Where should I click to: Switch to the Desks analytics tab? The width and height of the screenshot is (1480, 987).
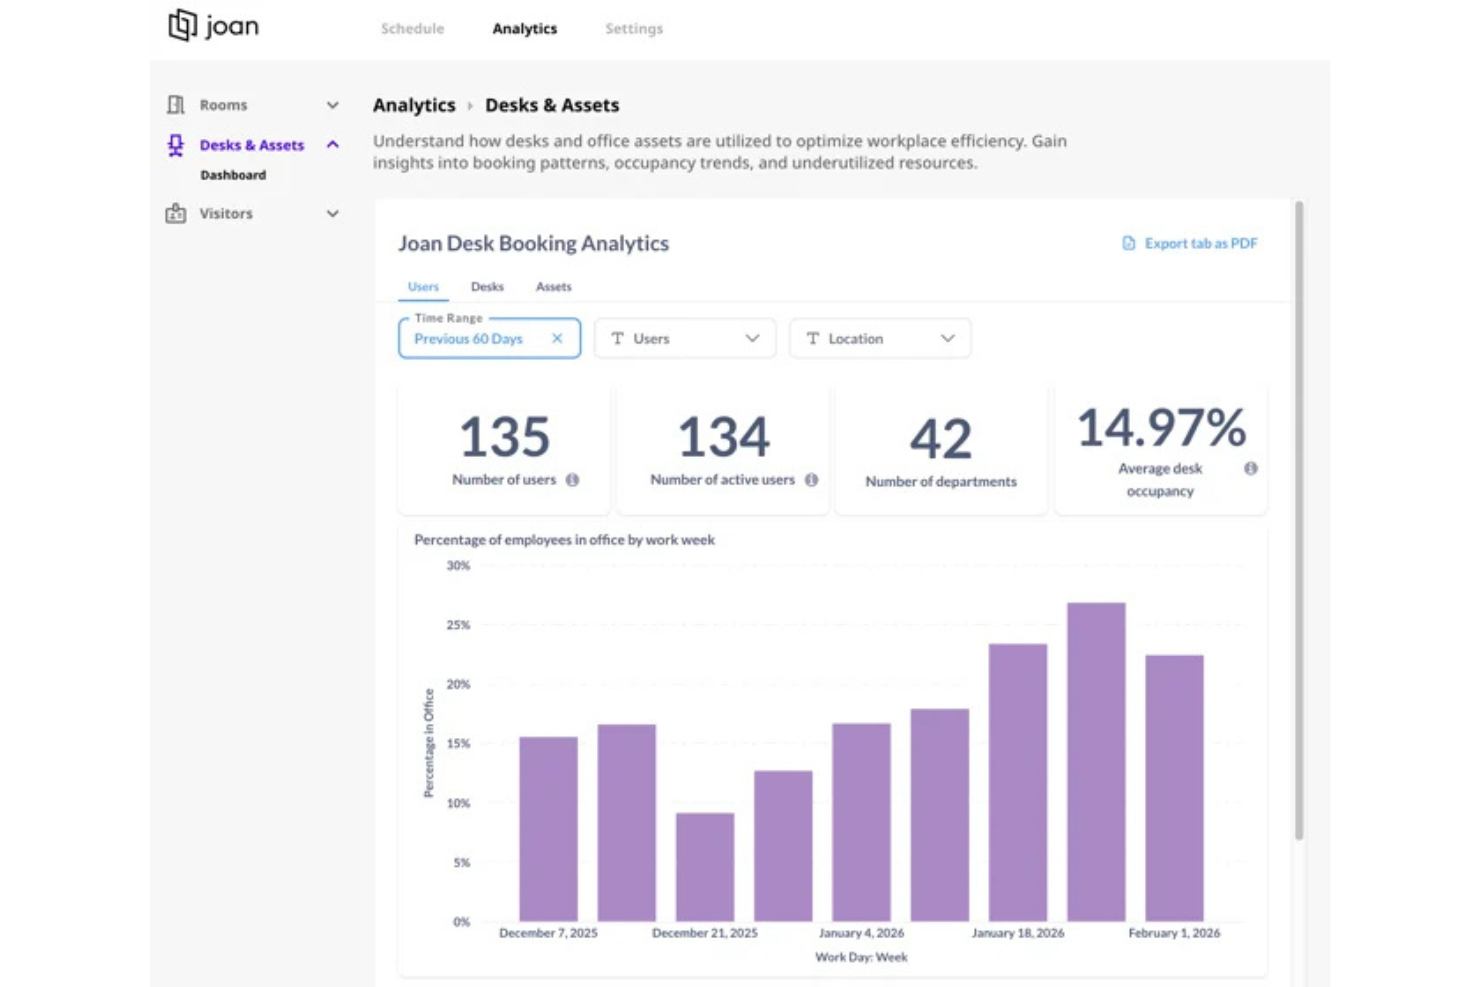pyautogui.click(x=487, y=287)
